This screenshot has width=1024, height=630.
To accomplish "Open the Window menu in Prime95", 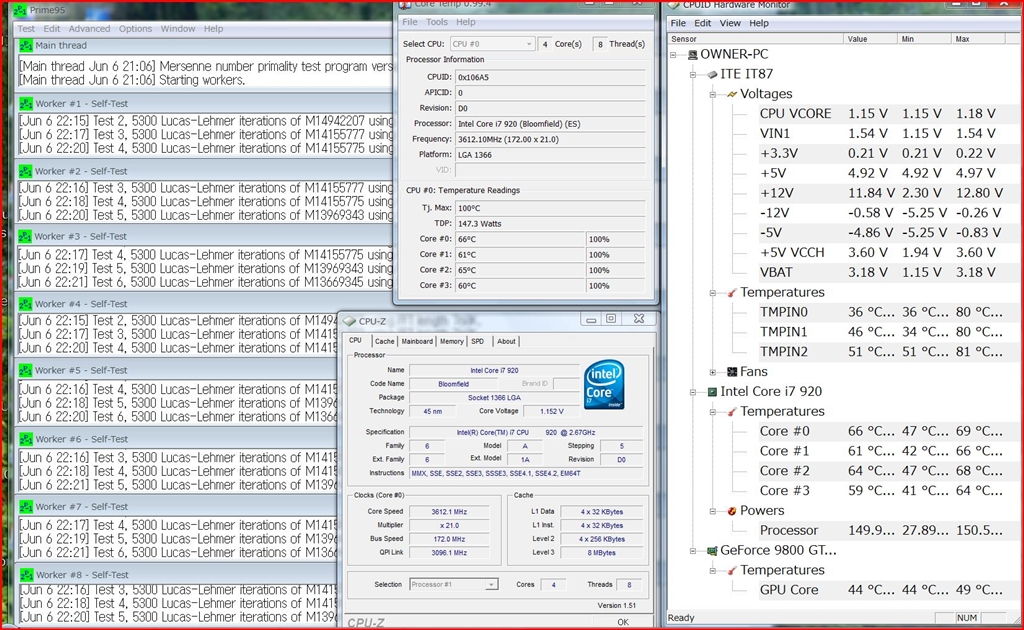I will [178, 29].
